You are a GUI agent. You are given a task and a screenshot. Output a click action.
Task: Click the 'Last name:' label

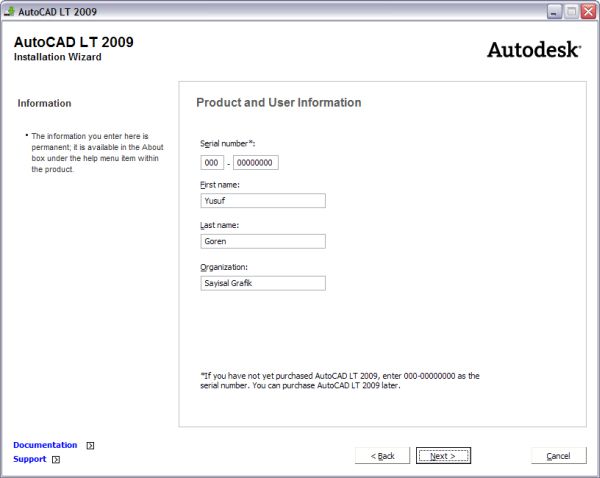tap(220, 225)
